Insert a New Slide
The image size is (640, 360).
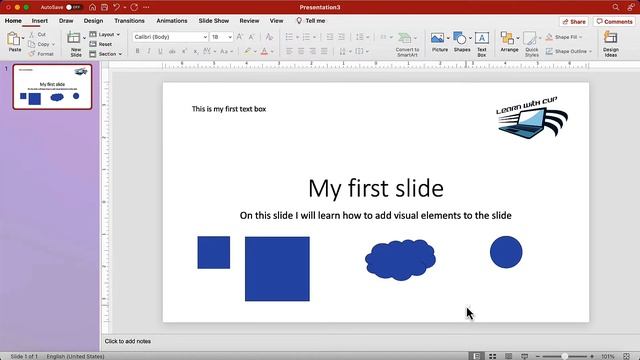[75, 44]
